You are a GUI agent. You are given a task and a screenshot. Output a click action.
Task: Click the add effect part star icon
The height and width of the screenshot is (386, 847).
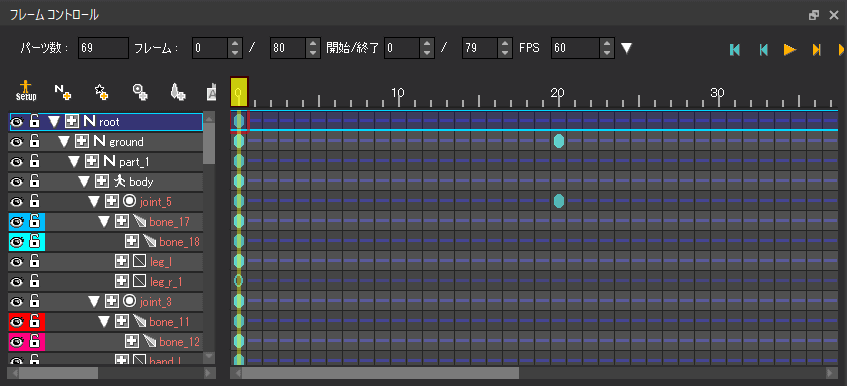click(x=101, y=92)
